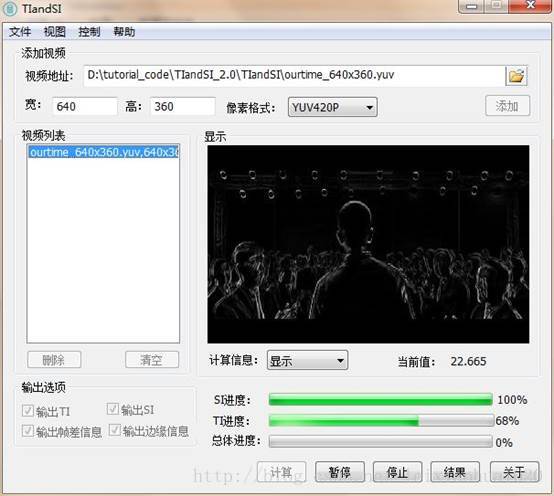Click the edge-detection video preview
The height and width of the screenshot is (496, 554).
pos(368,244)
